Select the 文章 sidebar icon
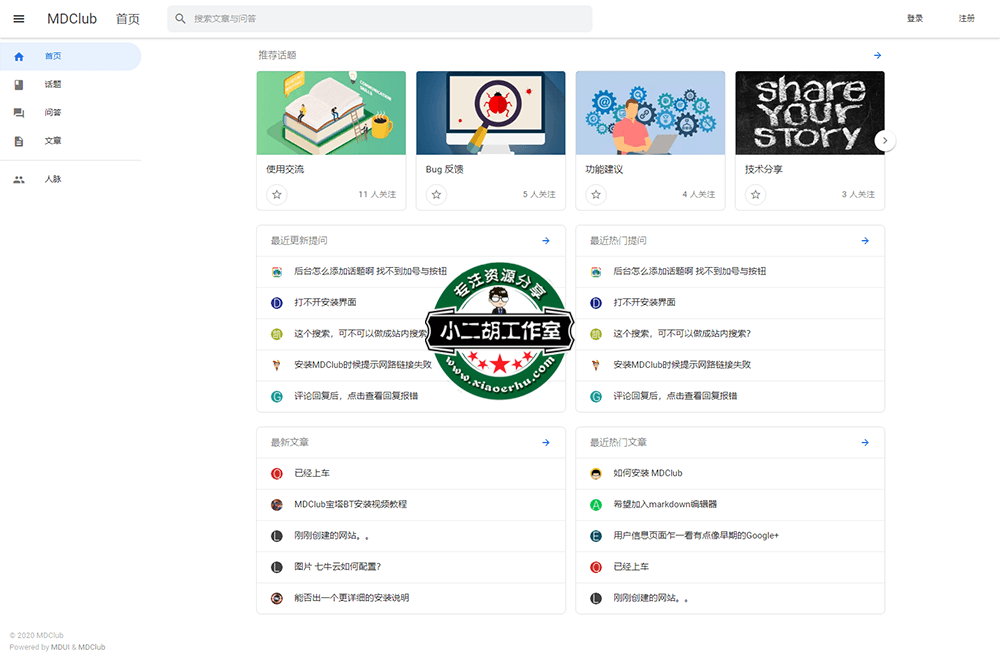 18,141
